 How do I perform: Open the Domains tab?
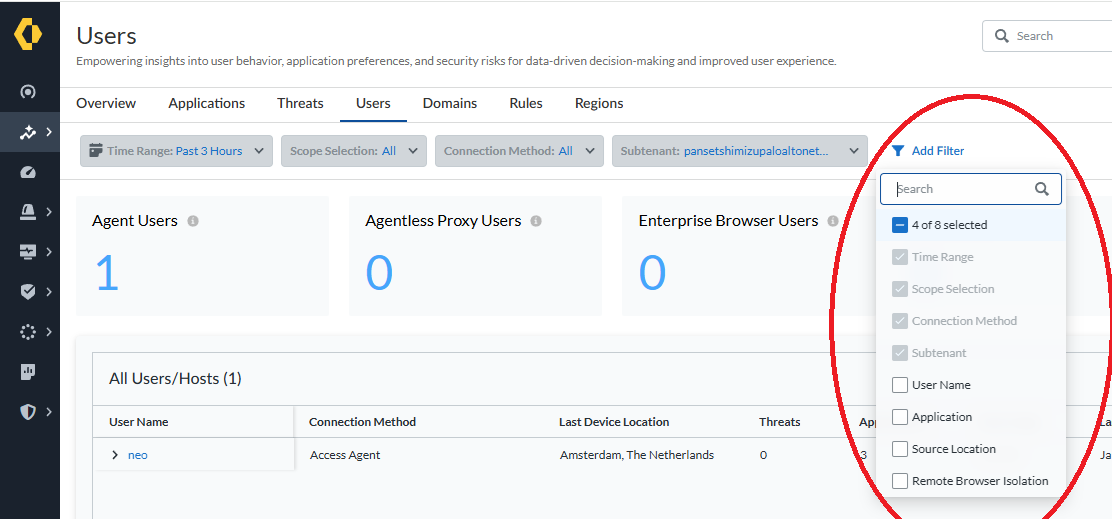450,103
